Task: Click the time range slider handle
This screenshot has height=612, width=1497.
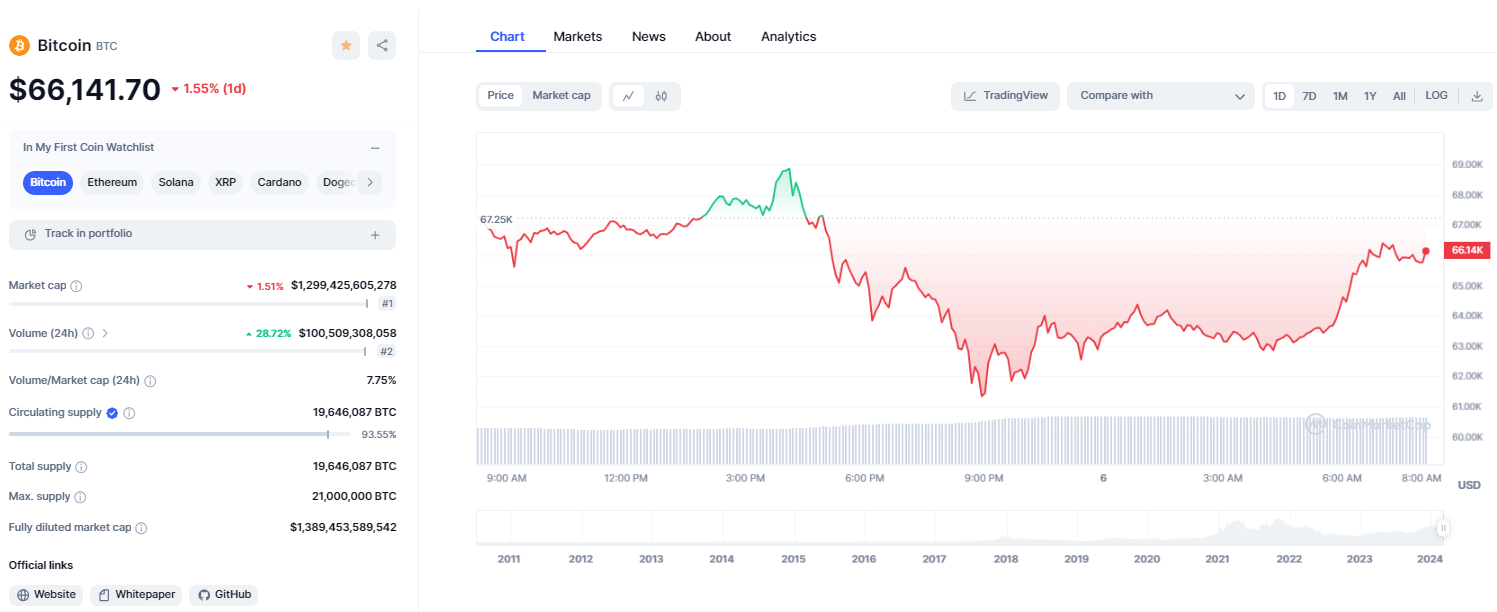Action: [x=1443, y=528]
